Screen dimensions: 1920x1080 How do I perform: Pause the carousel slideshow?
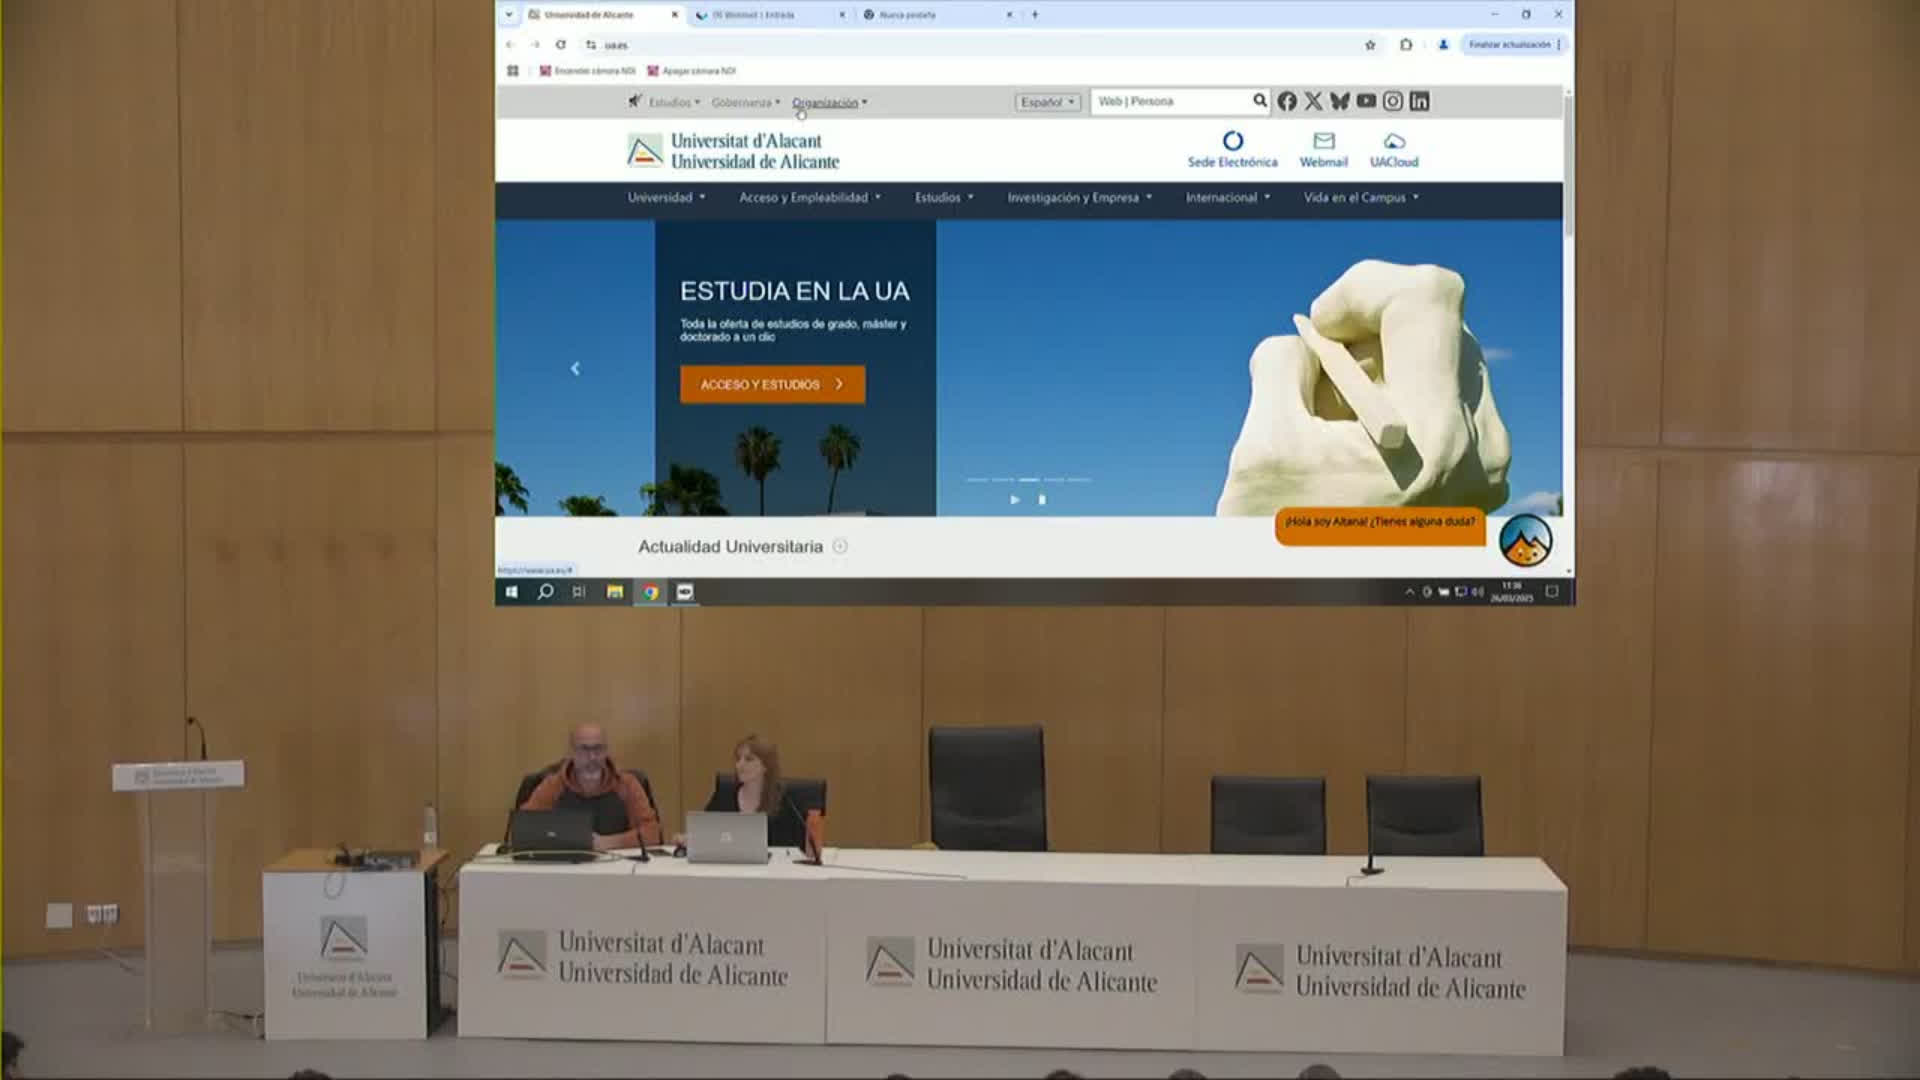coord(1042,499)
